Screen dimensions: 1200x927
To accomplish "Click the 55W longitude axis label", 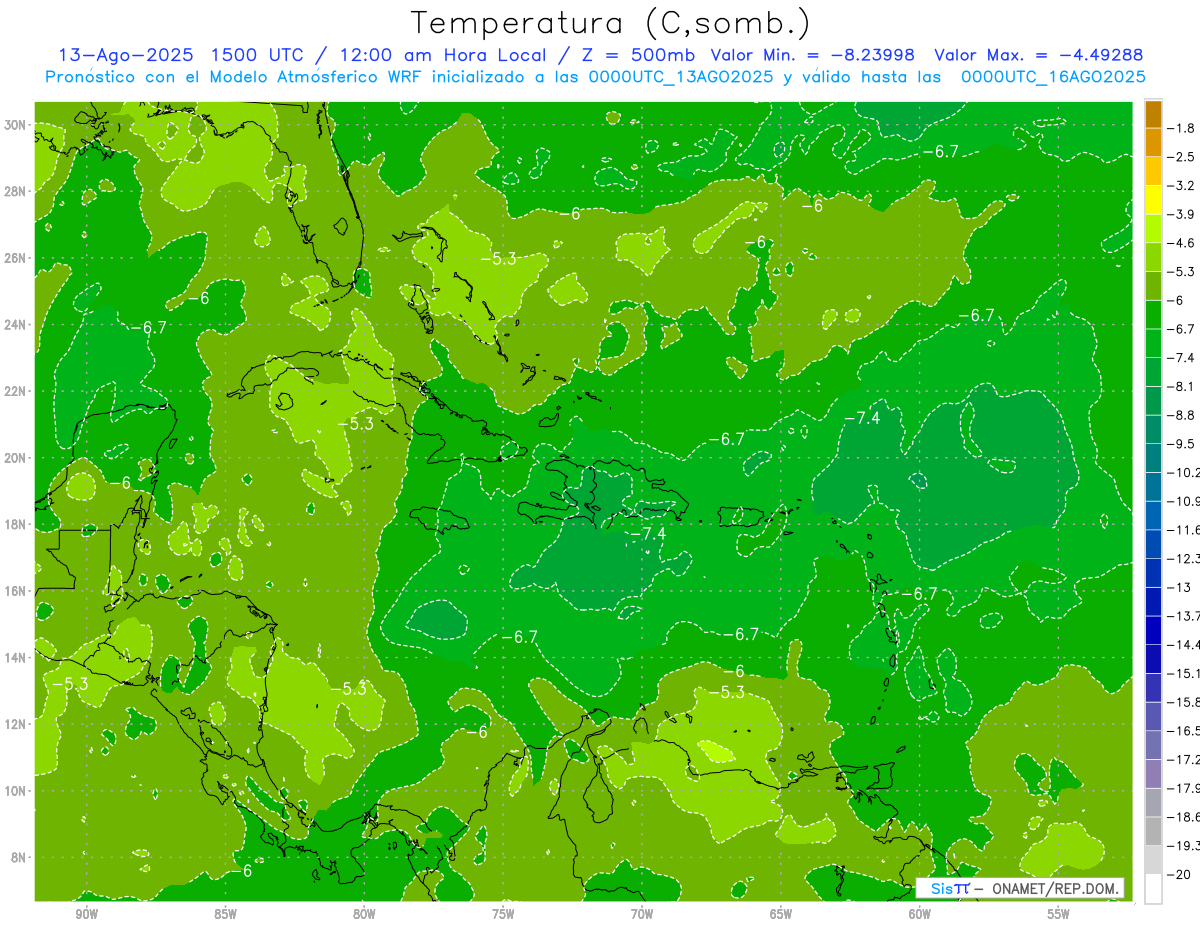I will (x=1058, y=914).
